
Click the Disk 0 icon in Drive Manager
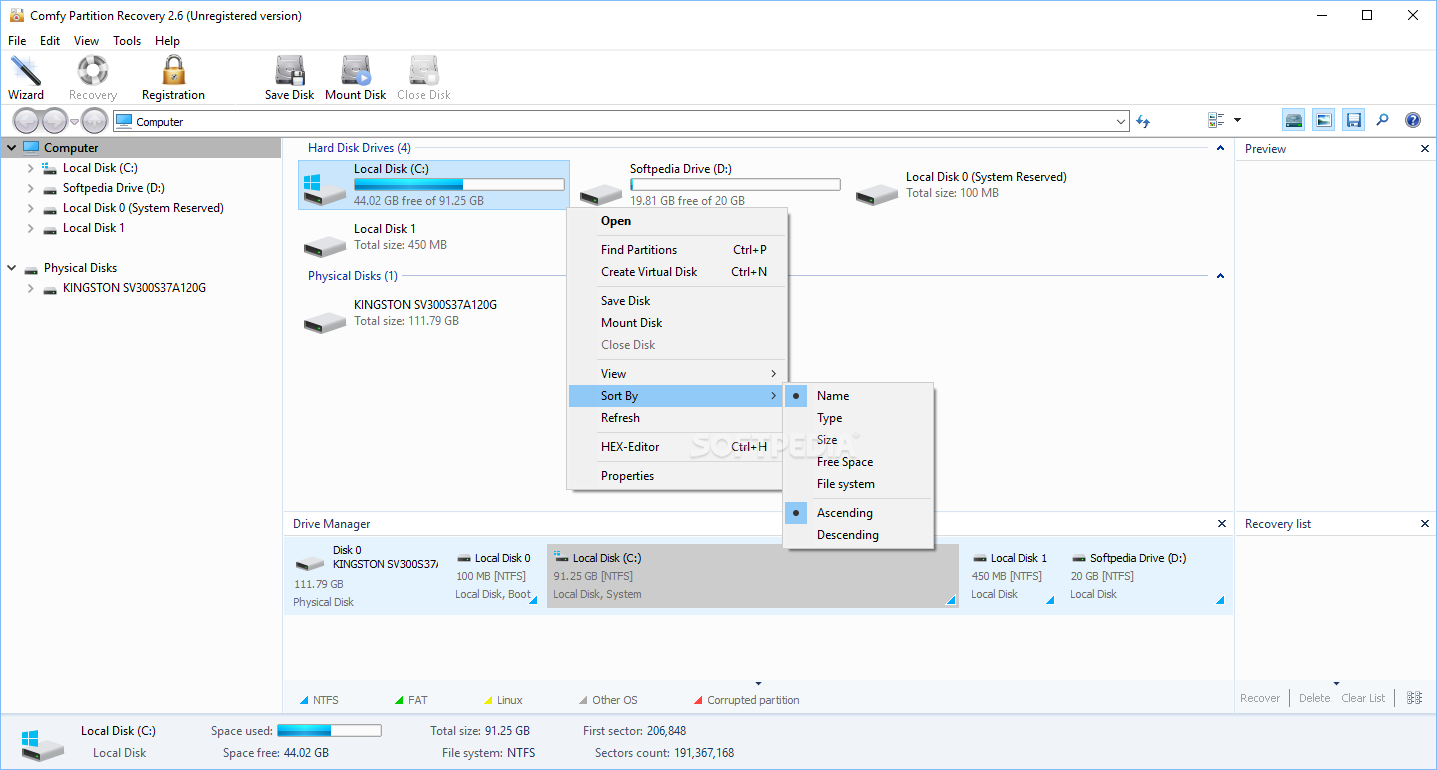pos(309,563)
